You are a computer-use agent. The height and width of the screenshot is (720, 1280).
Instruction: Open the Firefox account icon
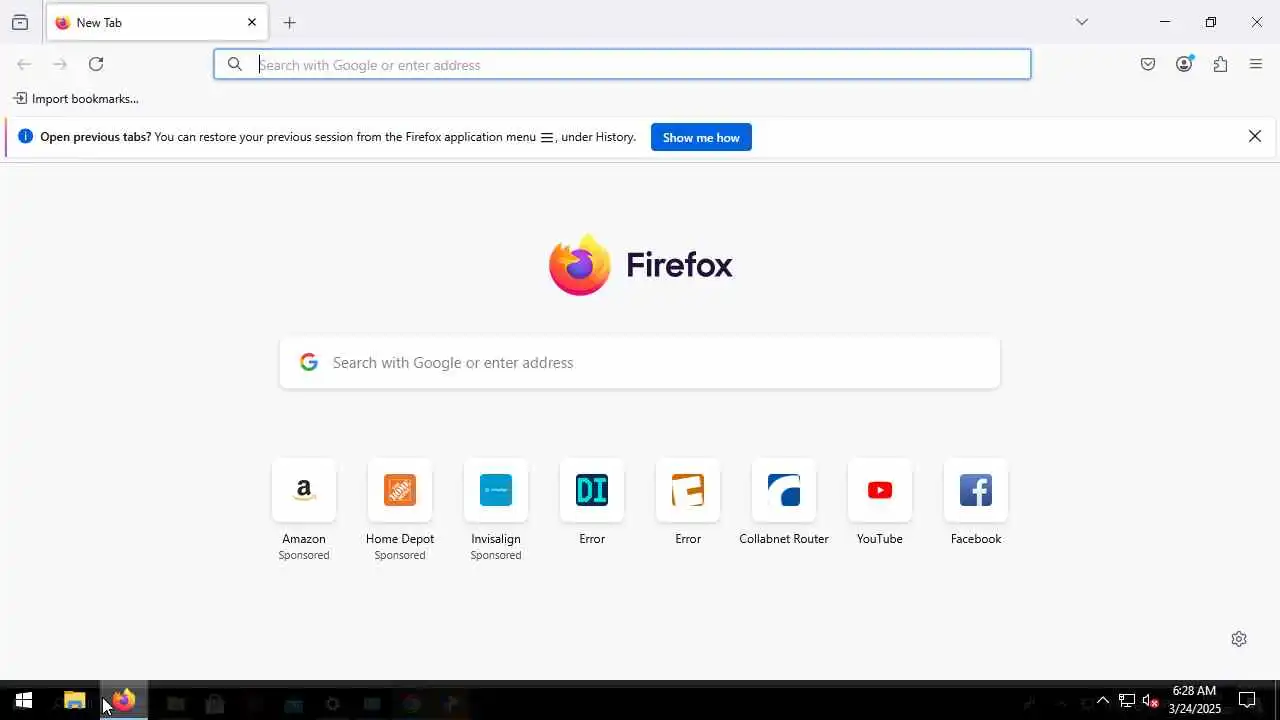pos(1184,64)
